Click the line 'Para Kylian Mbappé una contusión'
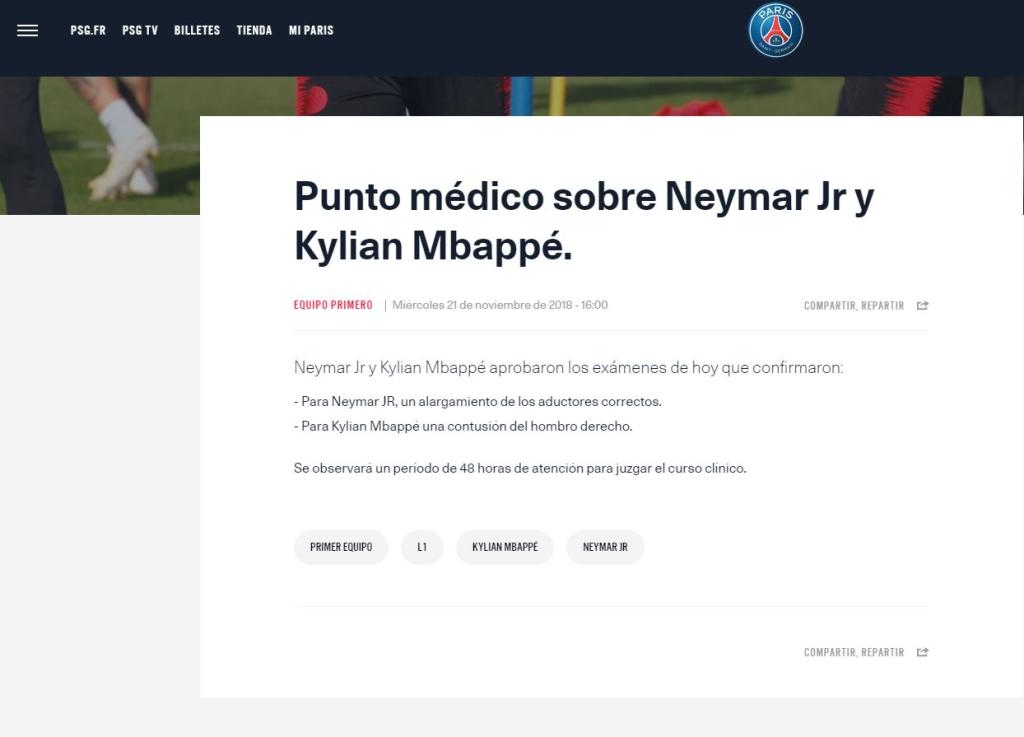 [463, 426]
